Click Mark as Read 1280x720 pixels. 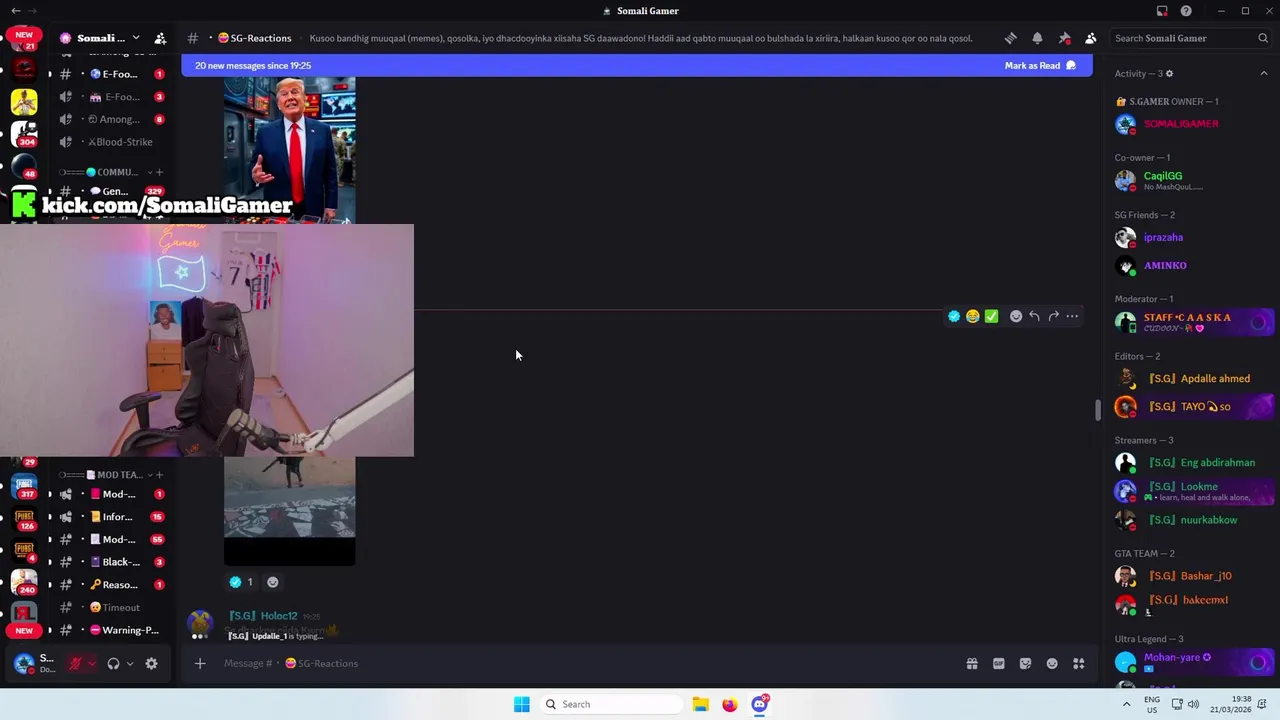click(x=1040, y=66)
